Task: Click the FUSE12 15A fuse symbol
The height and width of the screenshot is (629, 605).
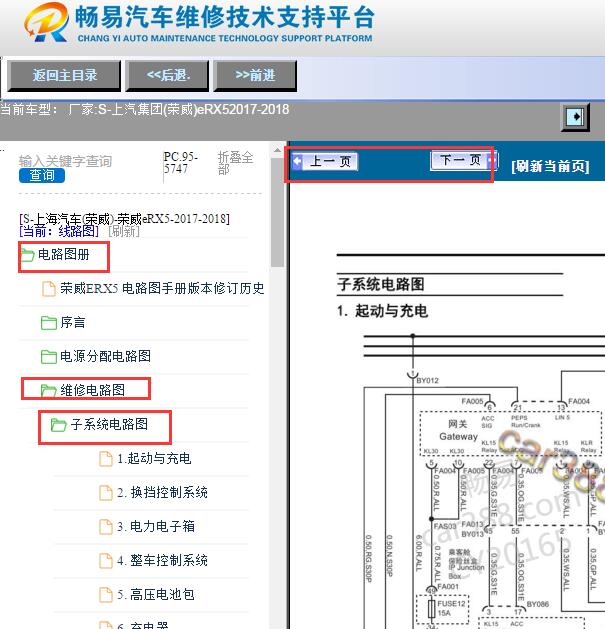Action: pos(432,608)
